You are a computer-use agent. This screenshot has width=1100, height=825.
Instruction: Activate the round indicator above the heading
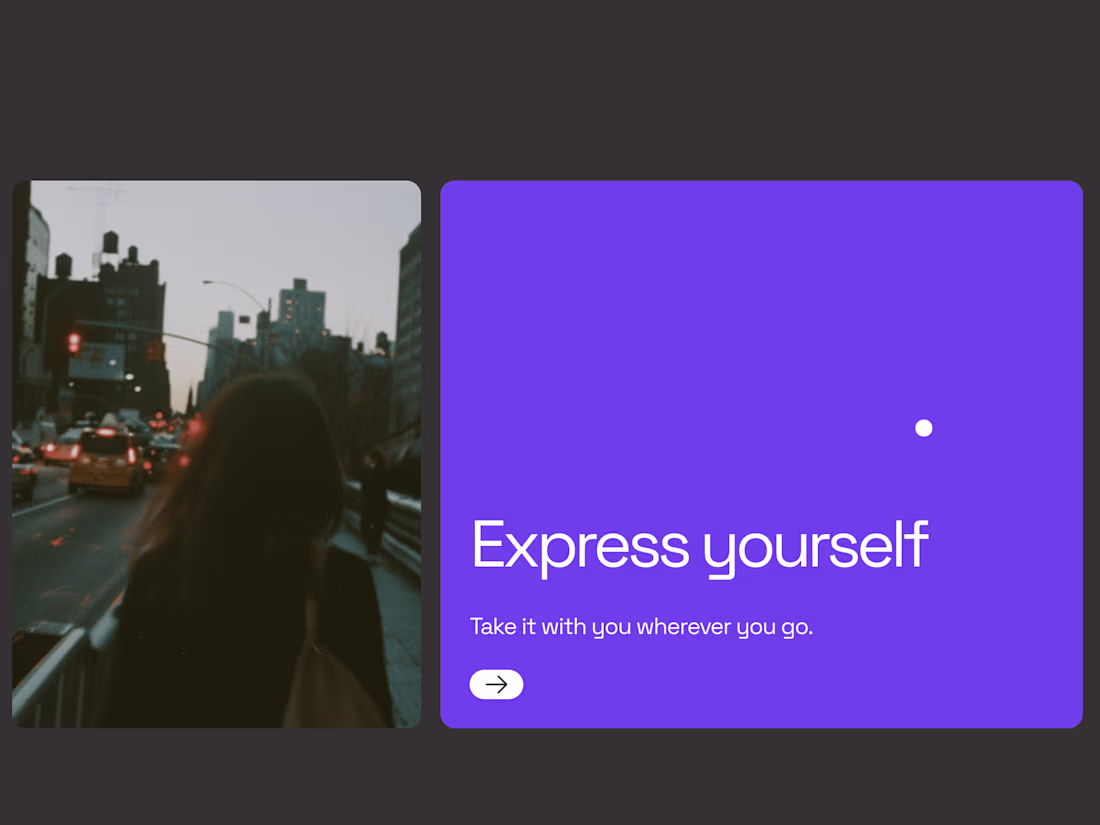(923, 428)
